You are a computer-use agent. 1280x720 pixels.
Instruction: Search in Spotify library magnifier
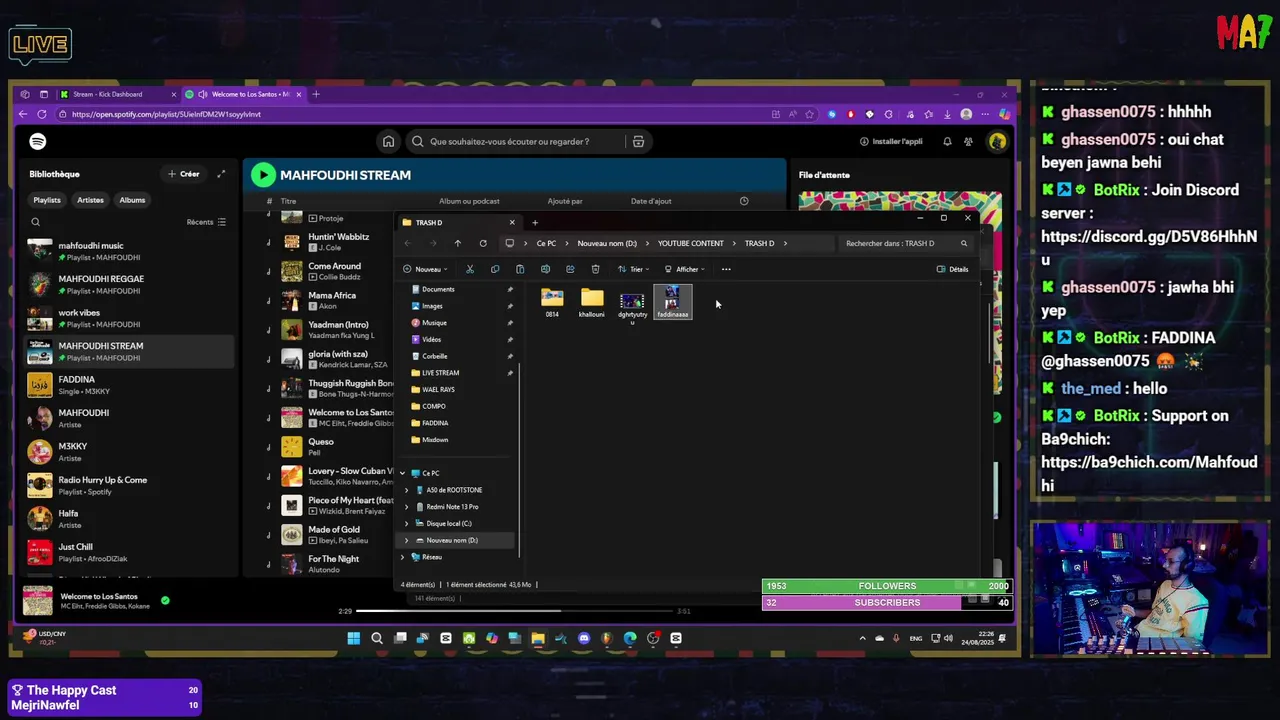click(36, 222)
